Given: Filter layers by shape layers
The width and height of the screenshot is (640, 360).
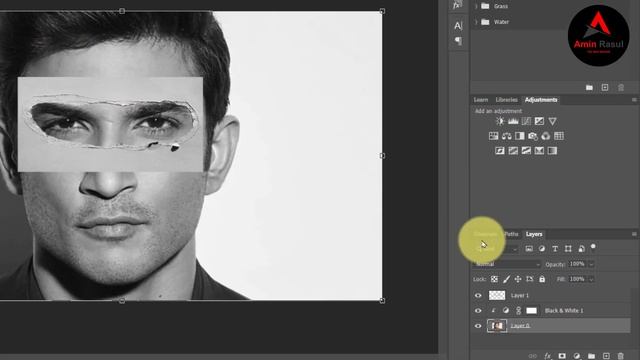Looking at the screenshot, I should pyautogui.click(x=568, y=249).
